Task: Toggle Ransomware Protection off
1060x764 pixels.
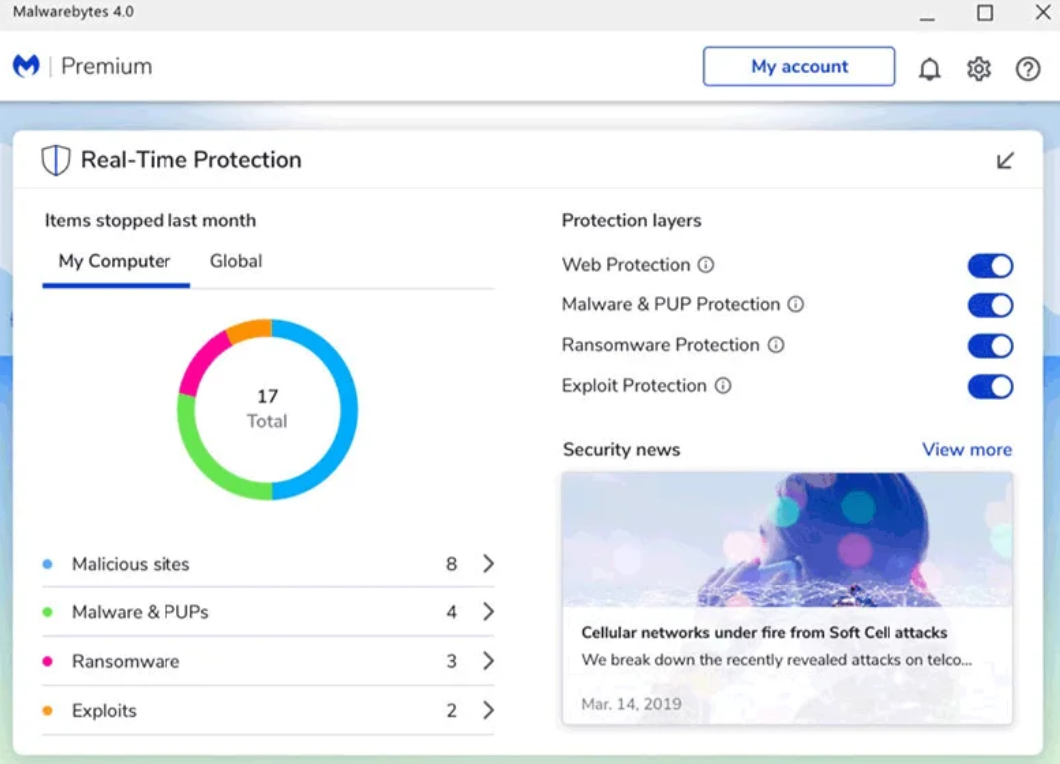Action: pyautogui.click(x=990, y=346)
